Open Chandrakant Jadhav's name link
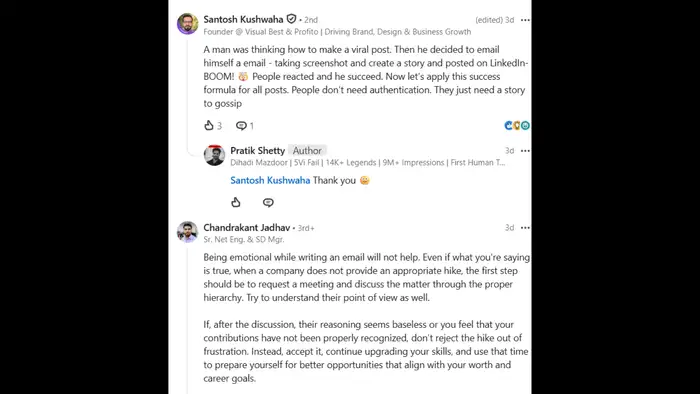The width and height of the screenshot is (700, 394). point(247,228)
